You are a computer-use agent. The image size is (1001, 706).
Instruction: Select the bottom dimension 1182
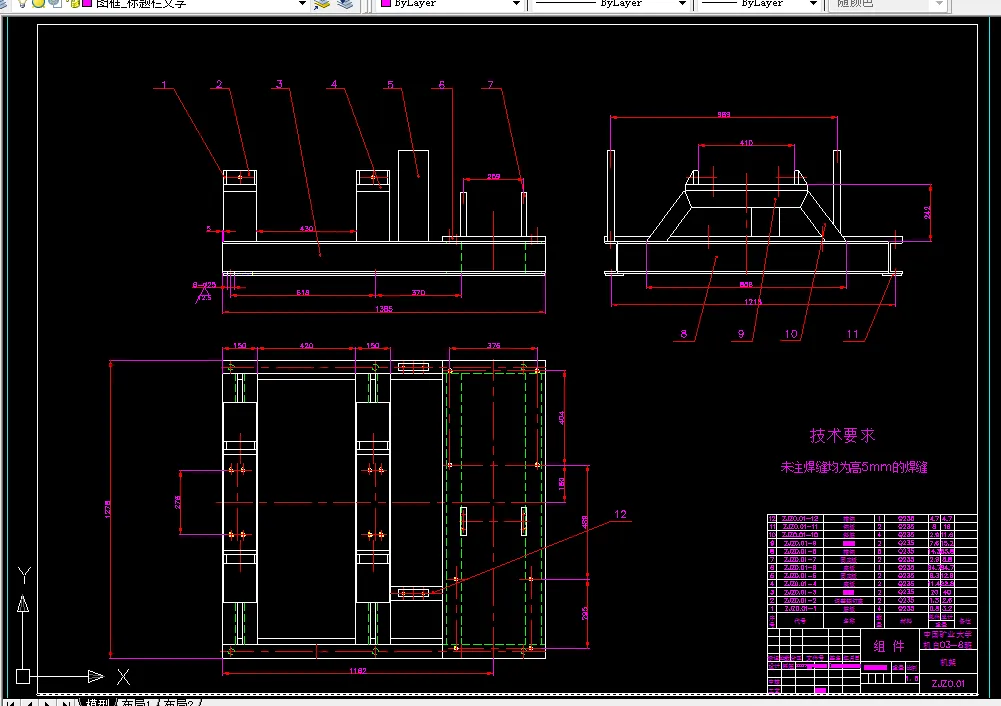[x=358, y=671]
